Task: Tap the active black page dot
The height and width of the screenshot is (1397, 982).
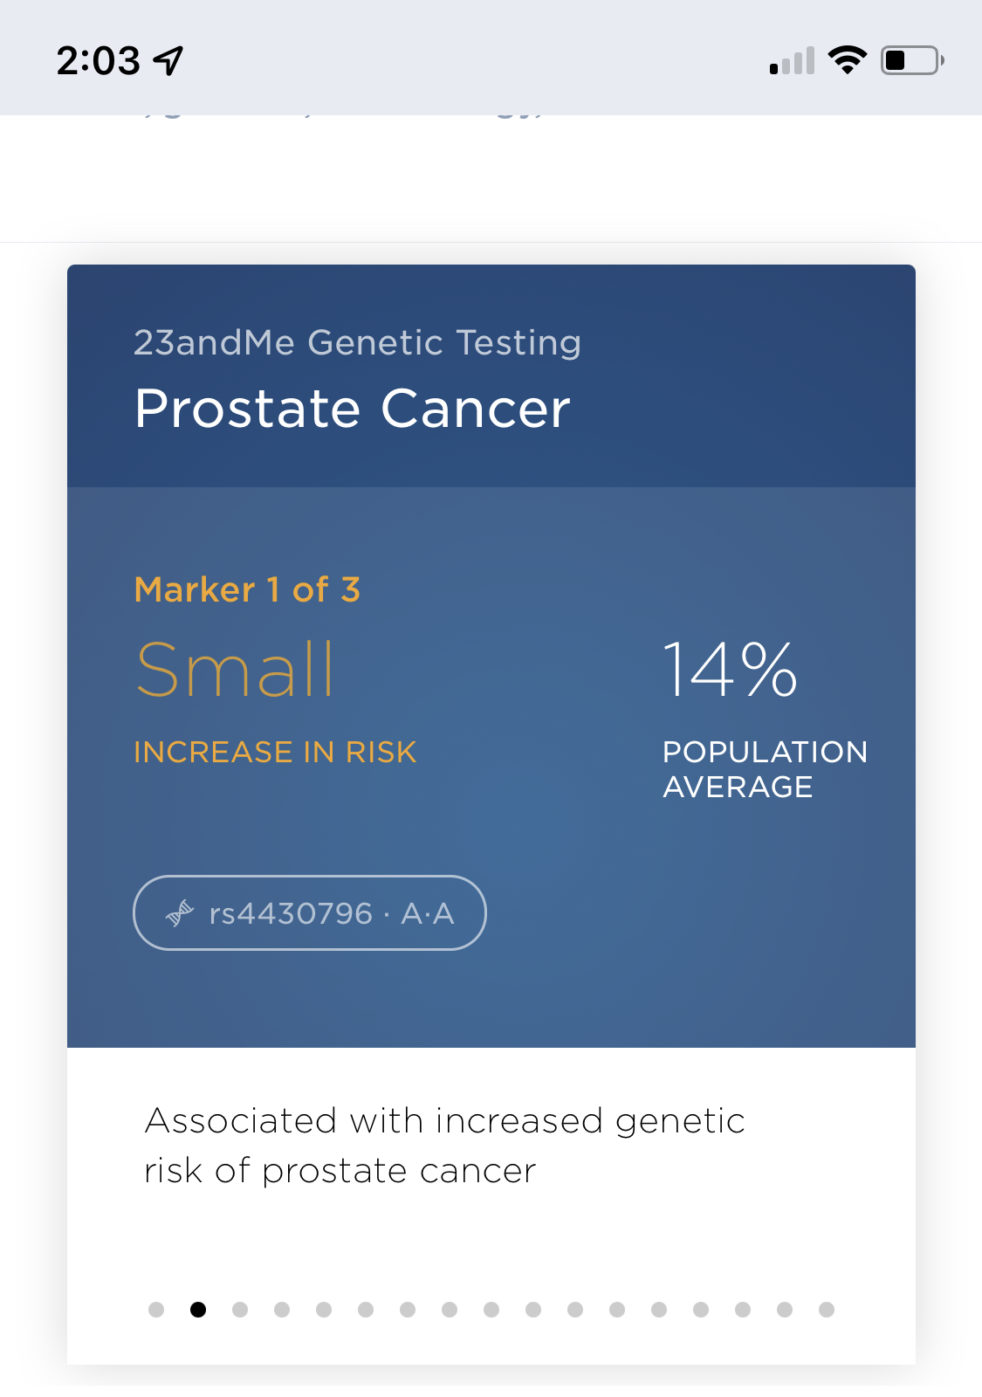Action: pos(198,1310)
